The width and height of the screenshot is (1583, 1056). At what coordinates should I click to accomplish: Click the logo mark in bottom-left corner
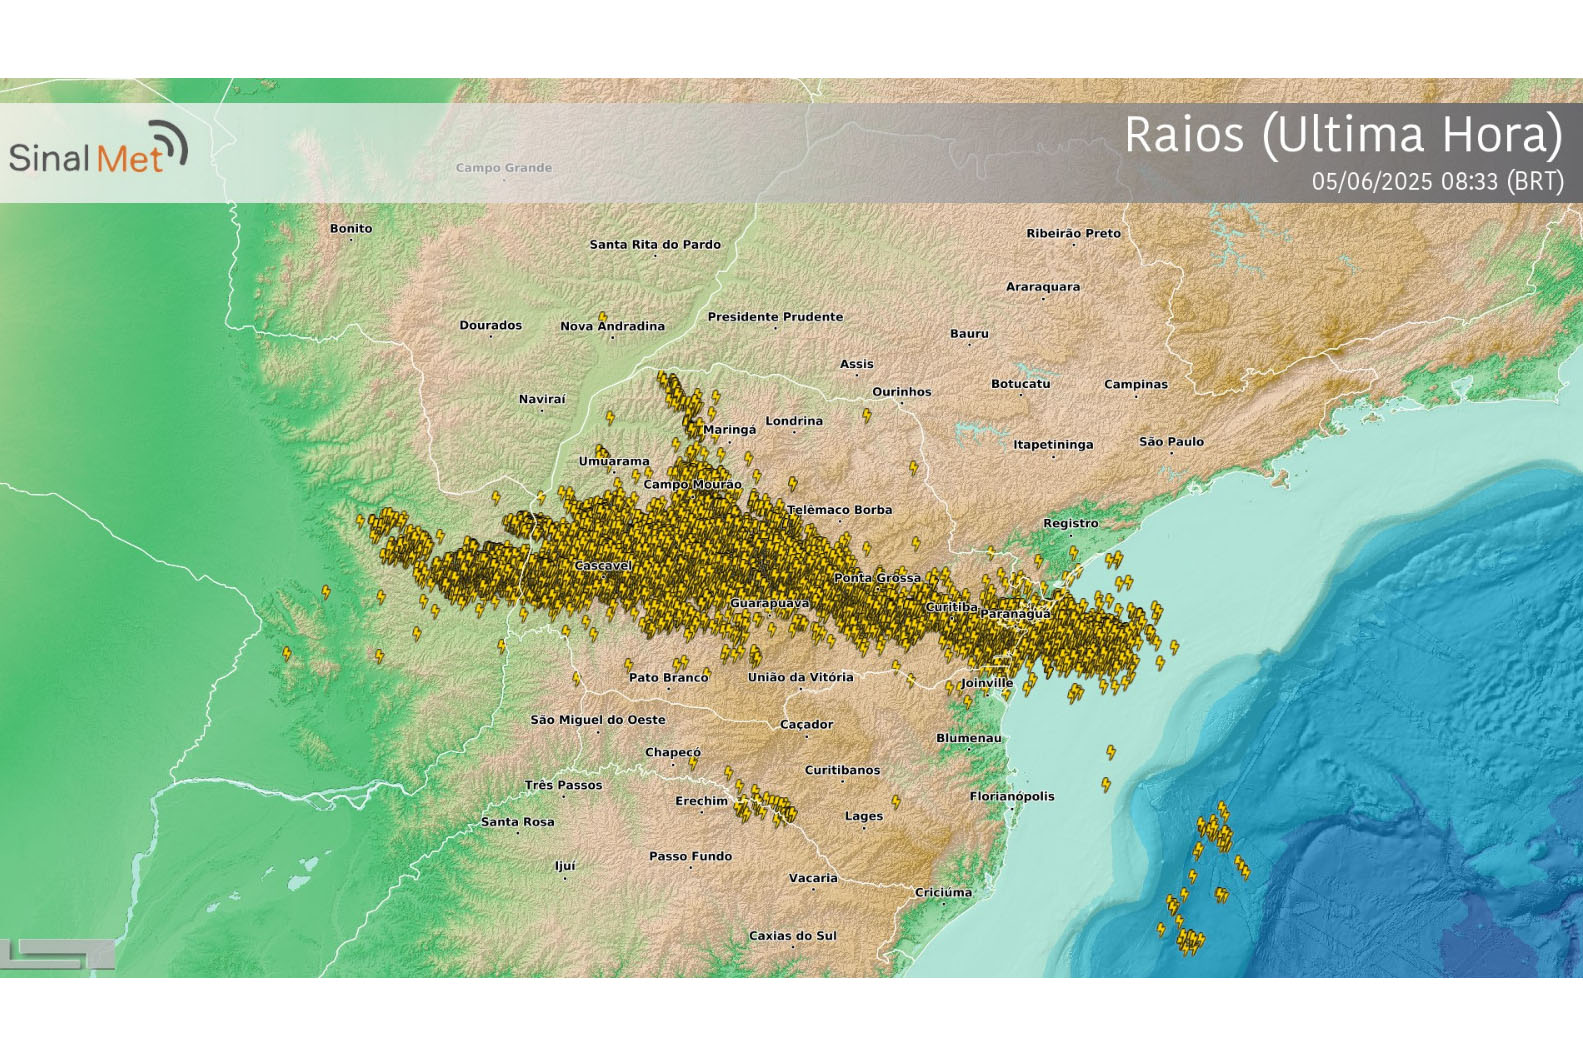coord(57,954)
